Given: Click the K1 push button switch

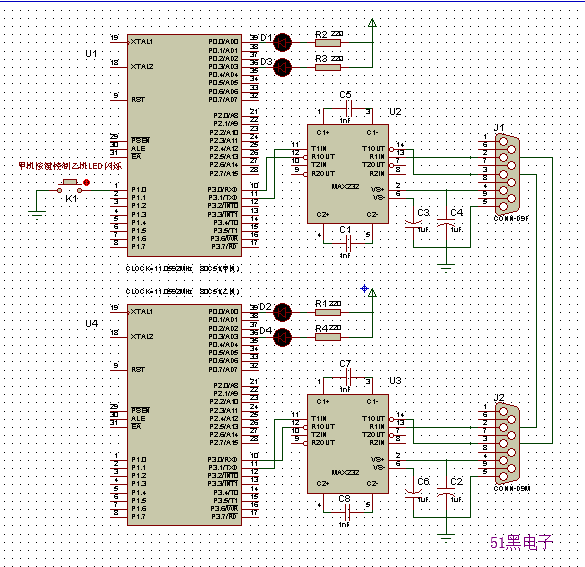Looking at the screenshot, I should point(69,187).
